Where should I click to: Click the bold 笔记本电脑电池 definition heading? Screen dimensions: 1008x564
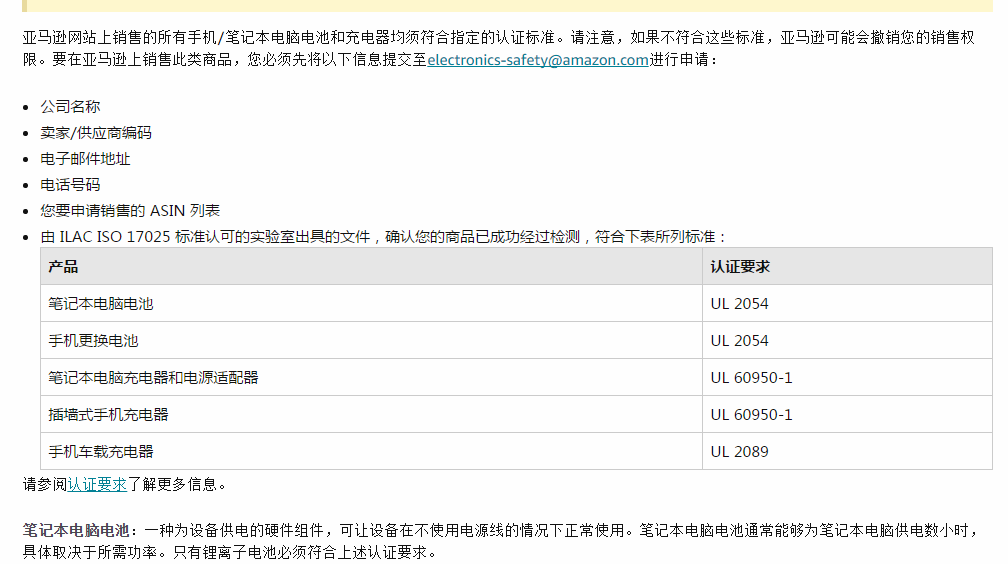(x=76, y=531)
